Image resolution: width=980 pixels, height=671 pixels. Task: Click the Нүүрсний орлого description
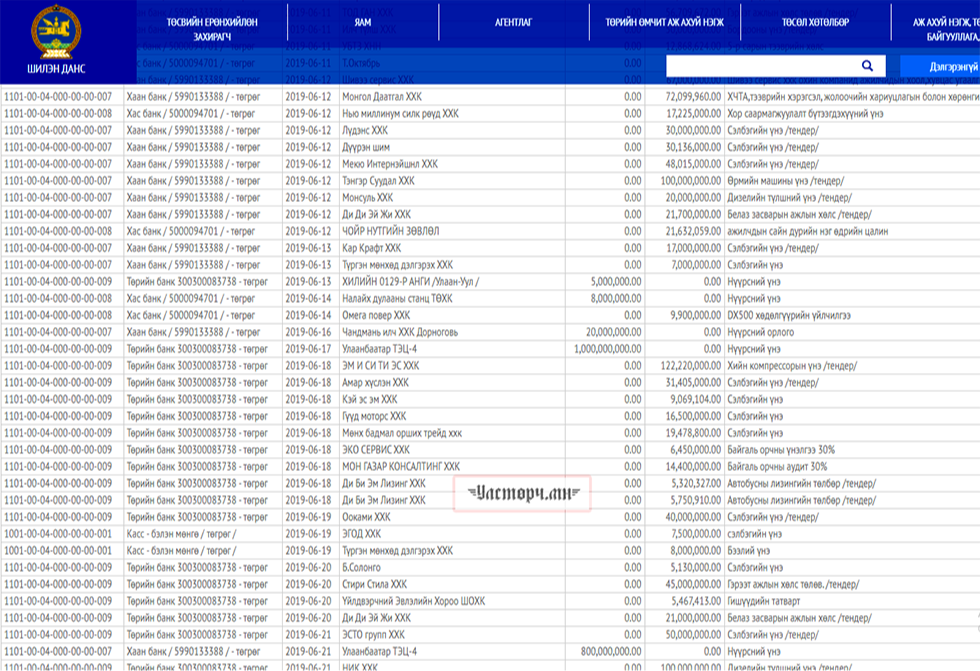[x=761, y=332]
